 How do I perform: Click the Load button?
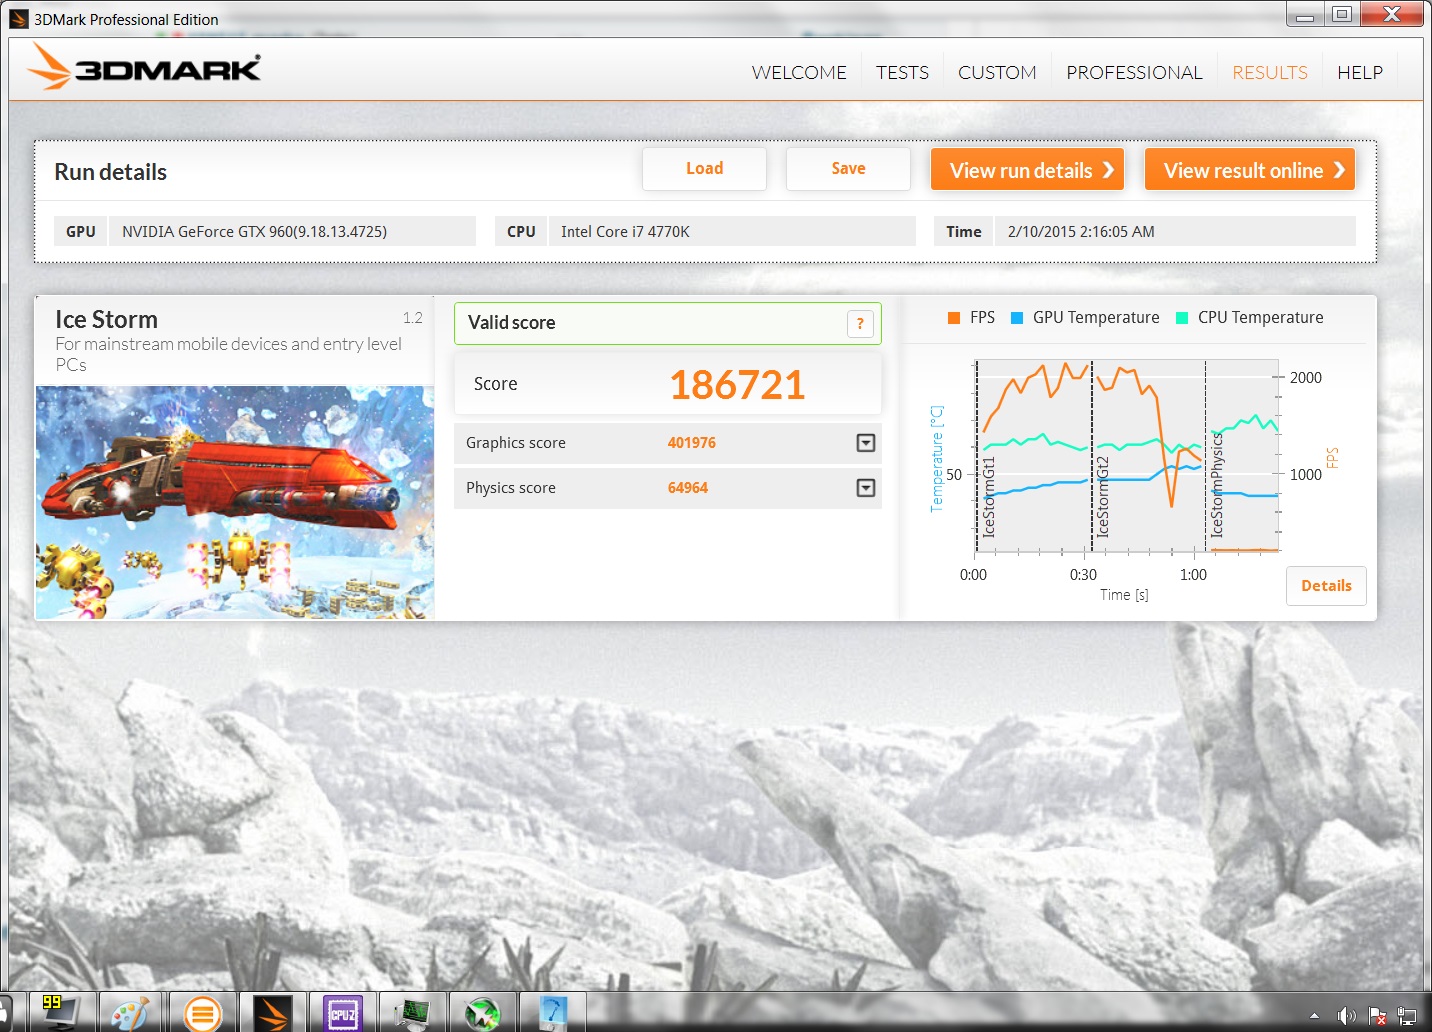click(x=704, y=169)
